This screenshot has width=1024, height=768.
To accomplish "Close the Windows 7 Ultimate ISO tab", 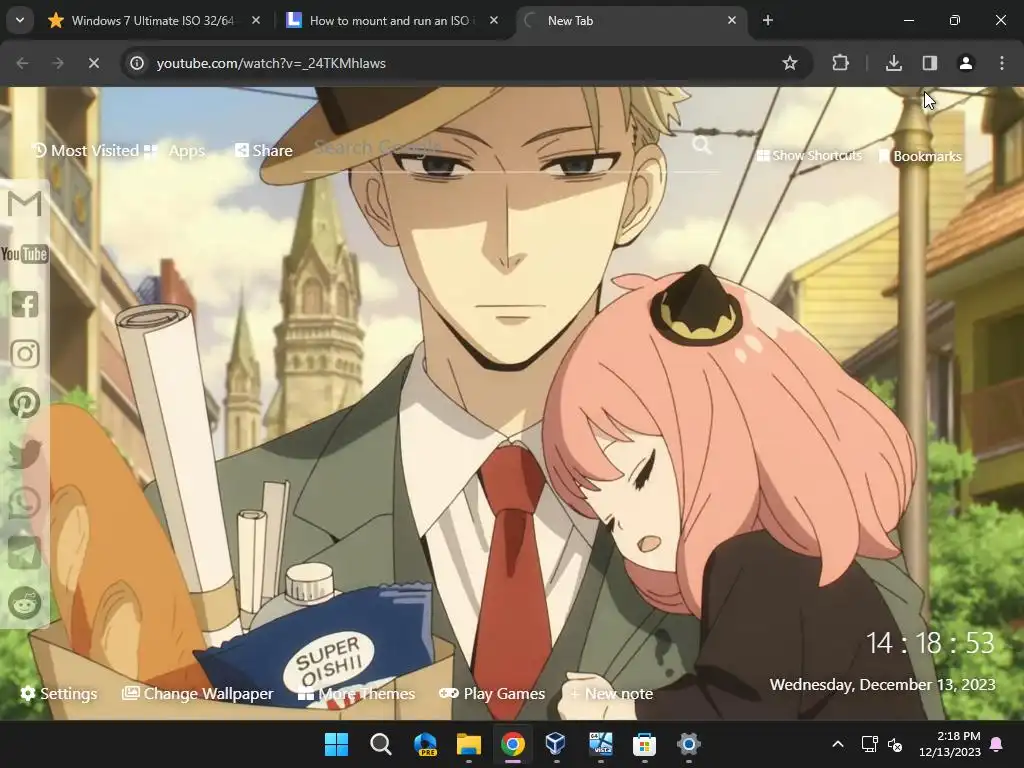I will [256, 20].
